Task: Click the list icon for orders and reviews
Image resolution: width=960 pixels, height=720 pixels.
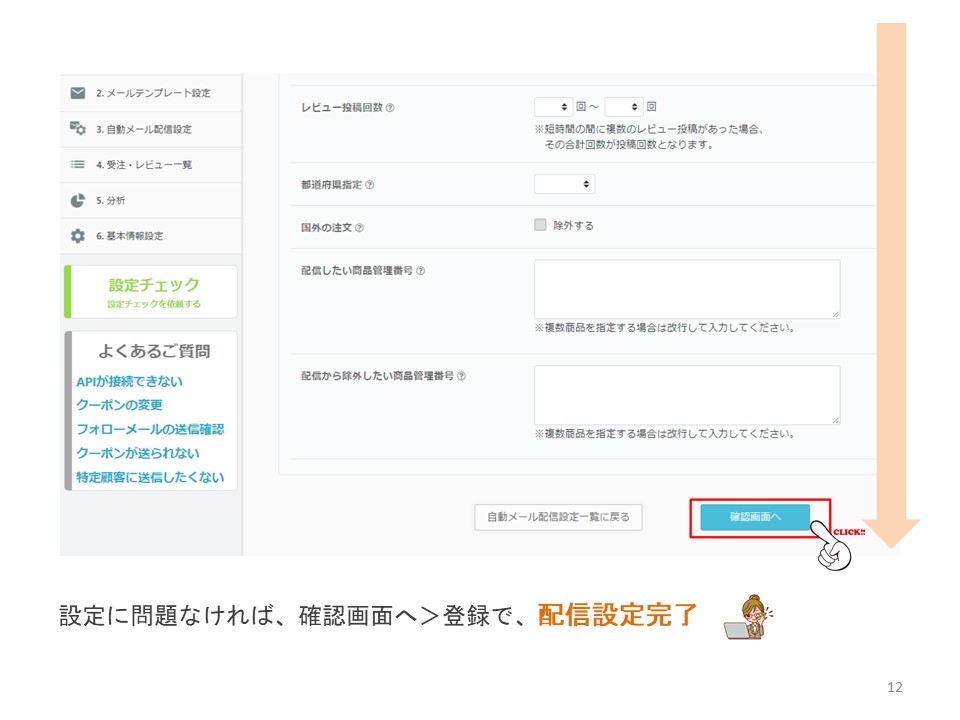Action: (78, 164)
